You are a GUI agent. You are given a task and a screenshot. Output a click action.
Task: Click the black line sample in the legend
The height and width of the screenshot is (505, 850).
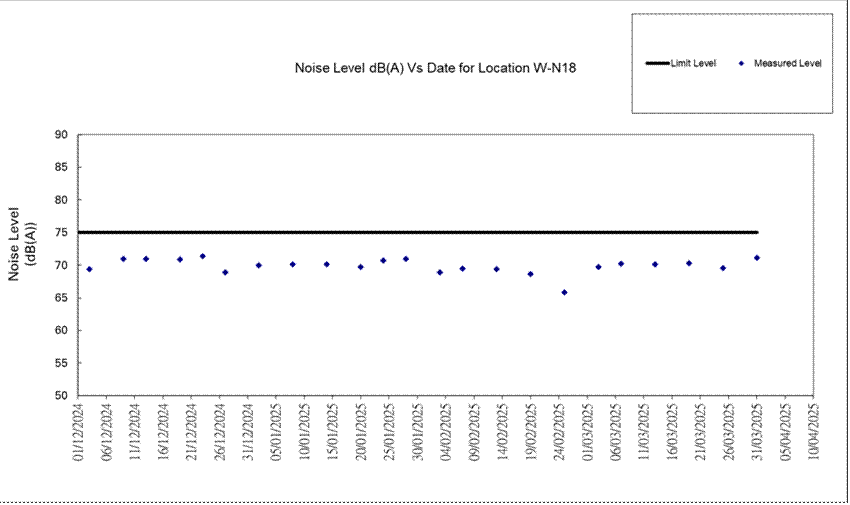click(x=656, y=64)
